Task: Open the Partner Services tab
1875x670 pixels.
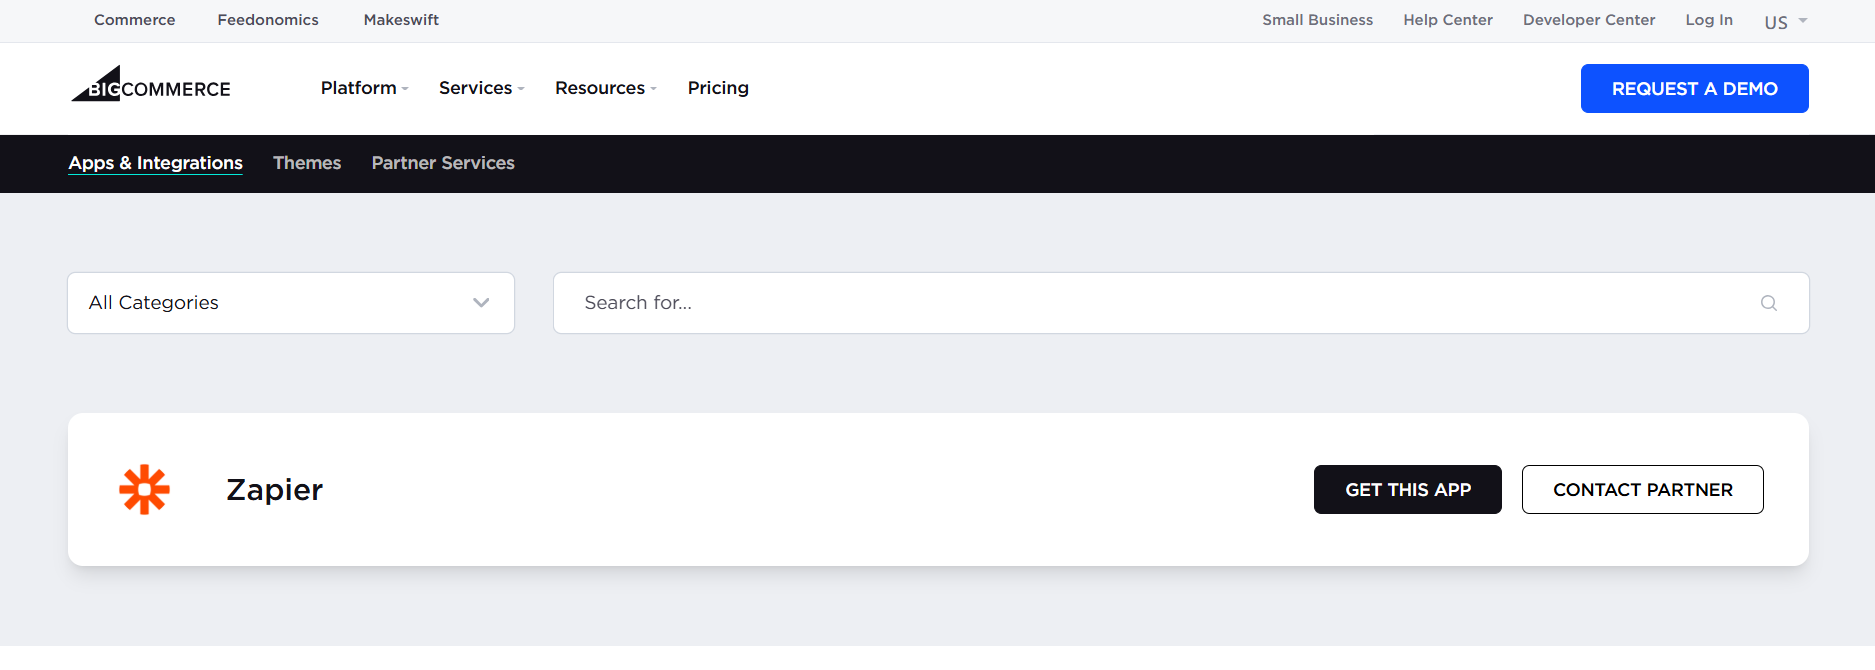Action: (443, 163)
